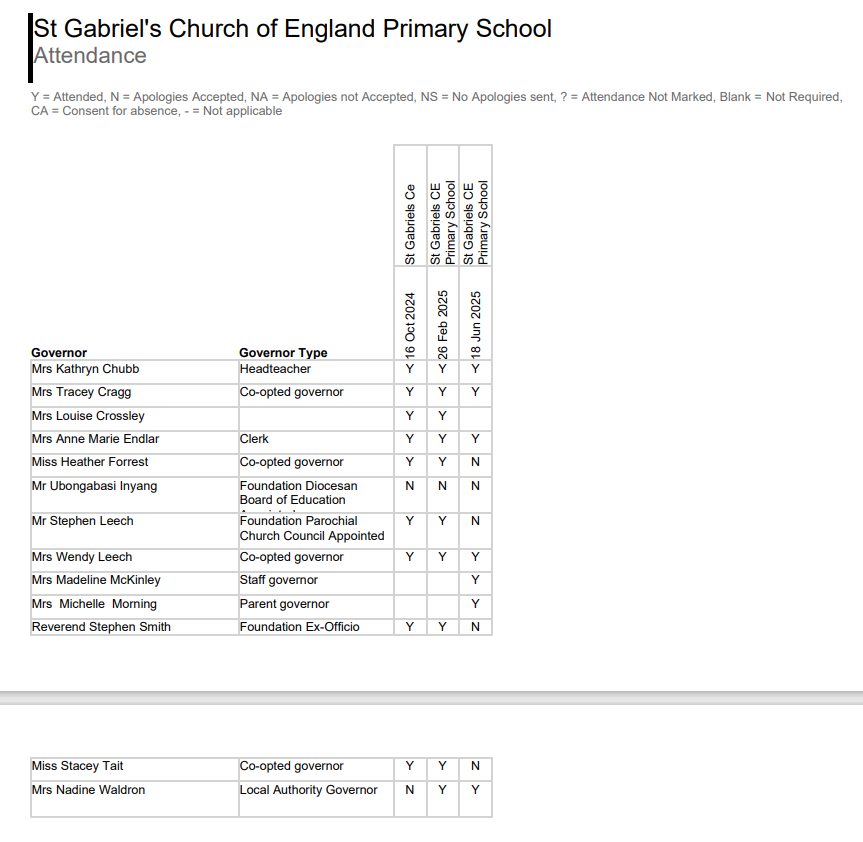This screenshot has height=842, width=863.
Task: Click the 26 Feb 2025 date header
Action: (443, 325)
